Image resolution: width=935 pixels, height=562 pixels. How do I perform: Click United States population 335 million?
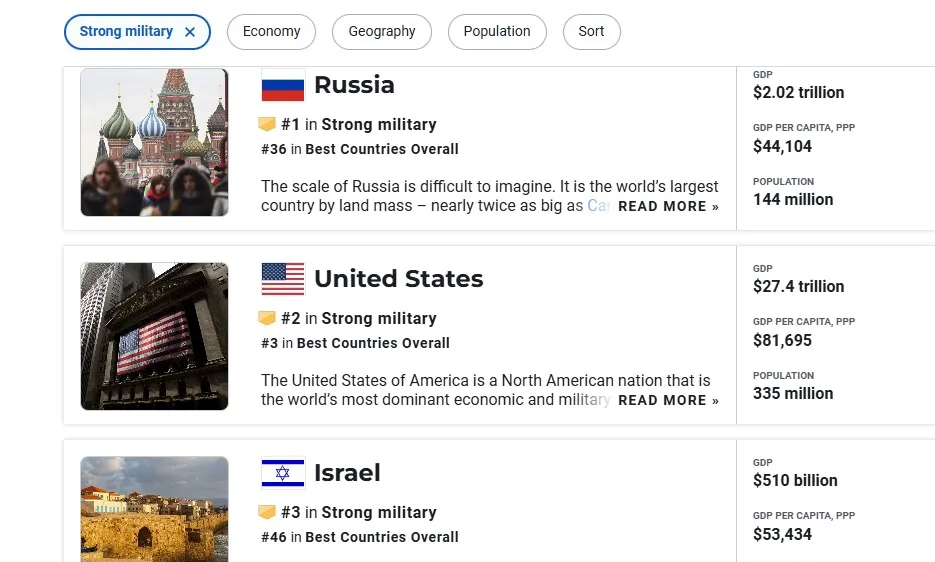tap(793, 393)
